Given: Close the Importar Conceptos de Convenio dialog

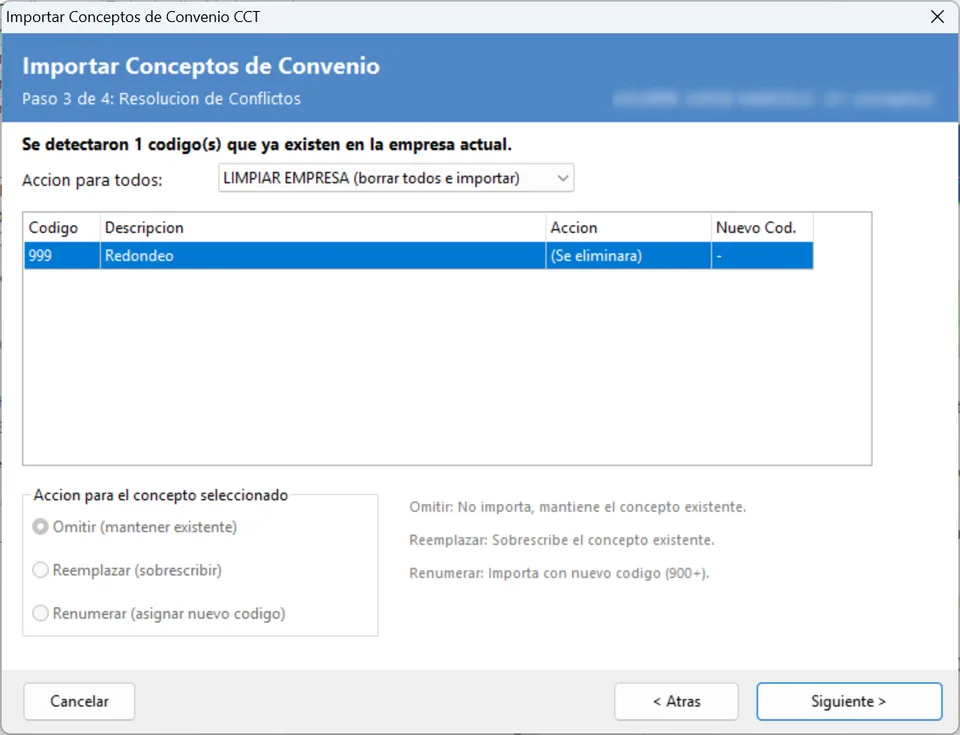Looking at the screenshot, I should (937, 17).
